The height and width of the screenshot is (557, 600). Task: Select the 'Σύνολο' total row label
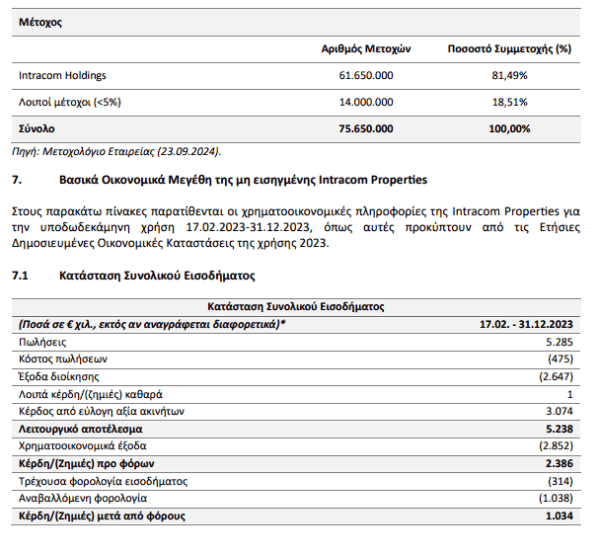click(37, 129)
